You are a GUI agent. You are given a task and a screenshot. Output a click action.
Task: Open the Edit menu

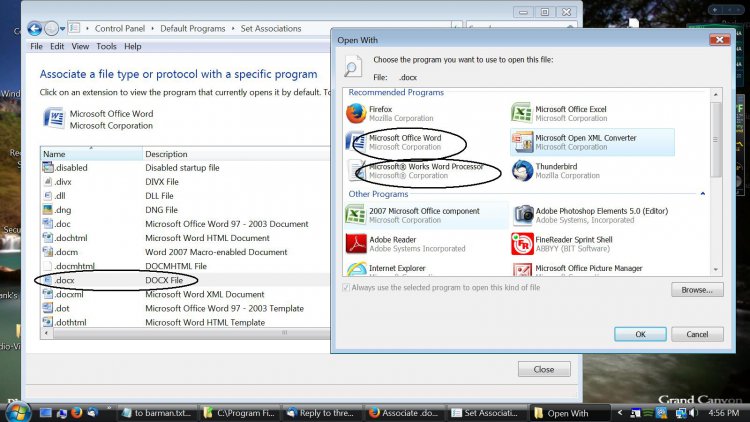57,46
